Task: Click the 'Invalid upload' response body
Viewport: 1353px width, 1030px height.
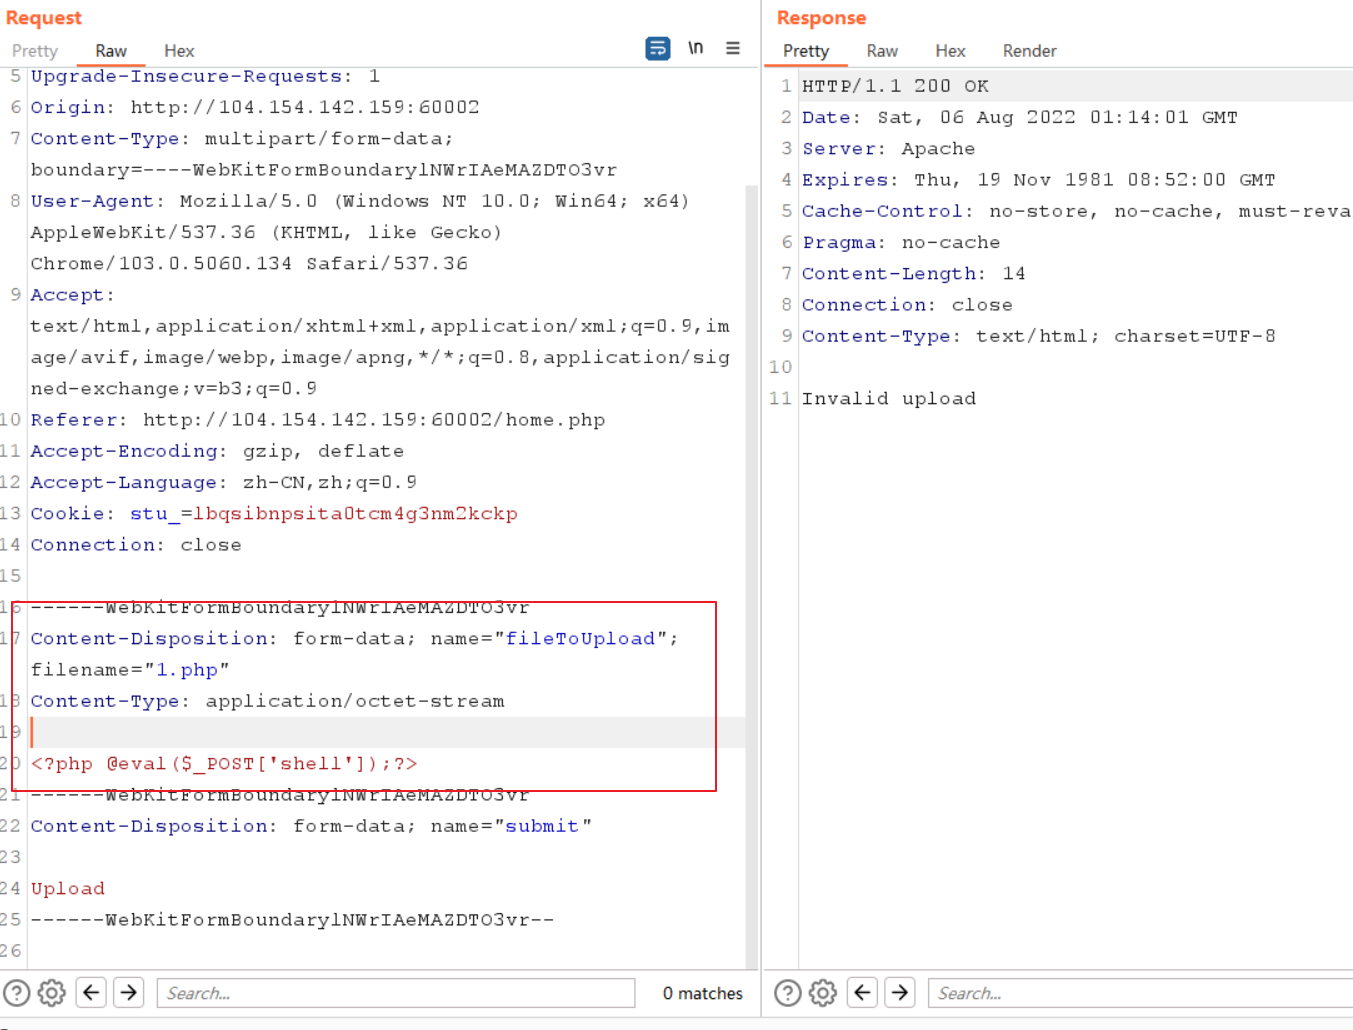Action: [889, 398]
